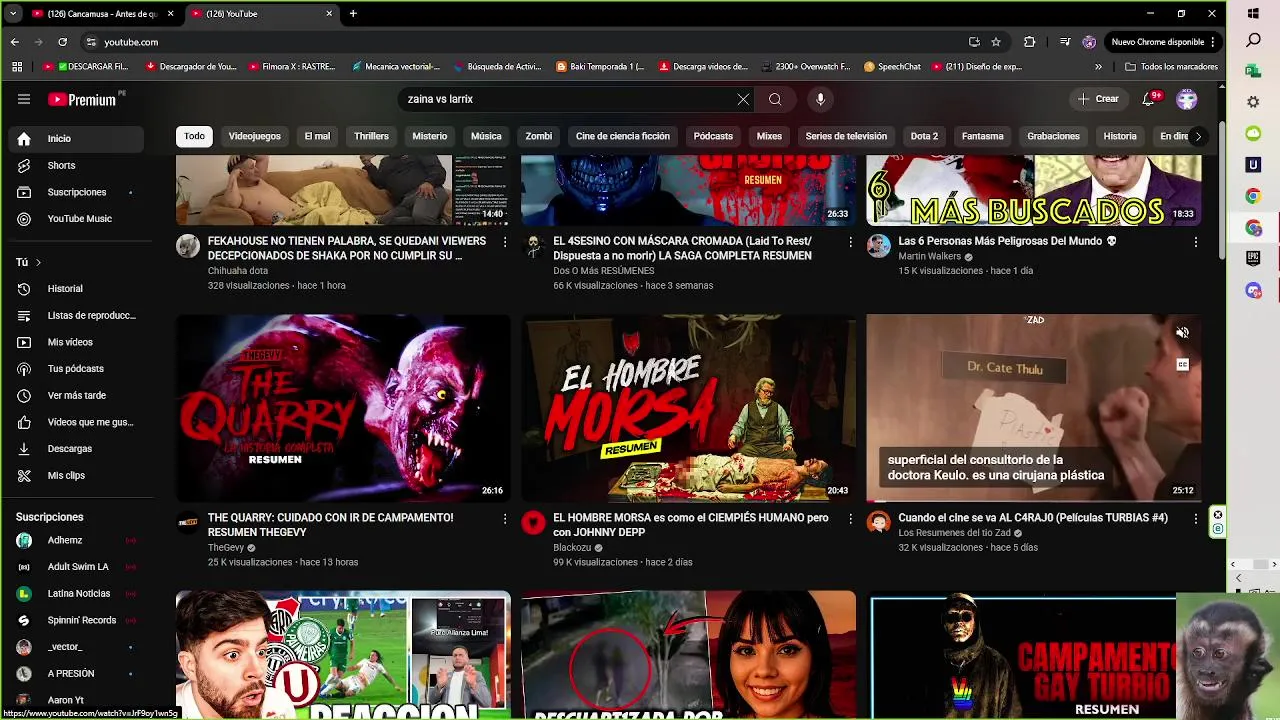Open Martin Walkers channel link
1280x720 pixels.
click(x=929, y=256)
